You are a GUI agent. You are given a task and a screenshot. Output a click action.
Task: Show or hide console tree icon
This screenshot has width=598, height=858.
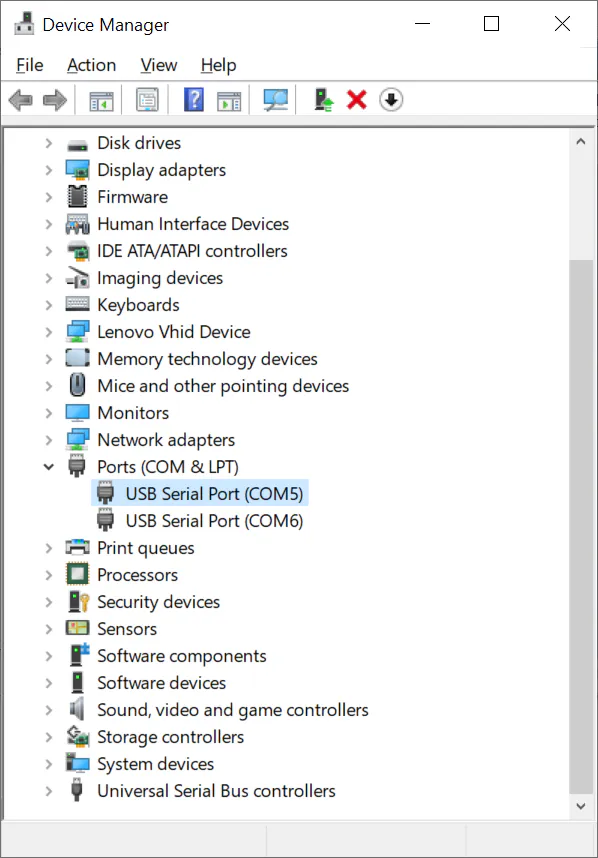(101, 100)
